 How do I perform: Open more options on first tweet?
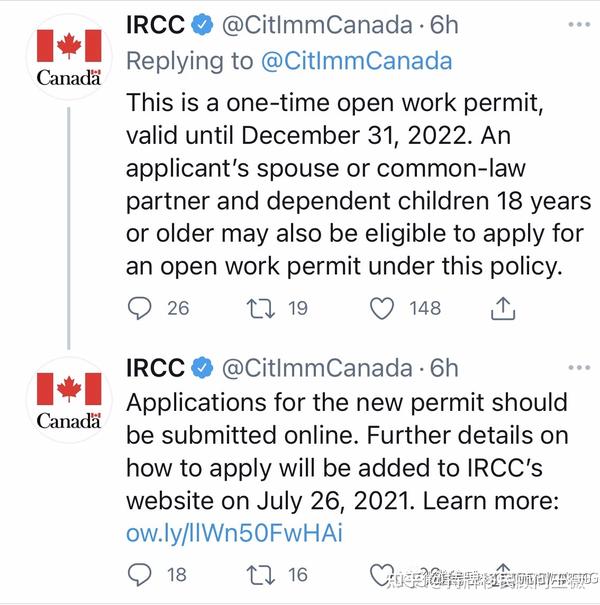580,24
